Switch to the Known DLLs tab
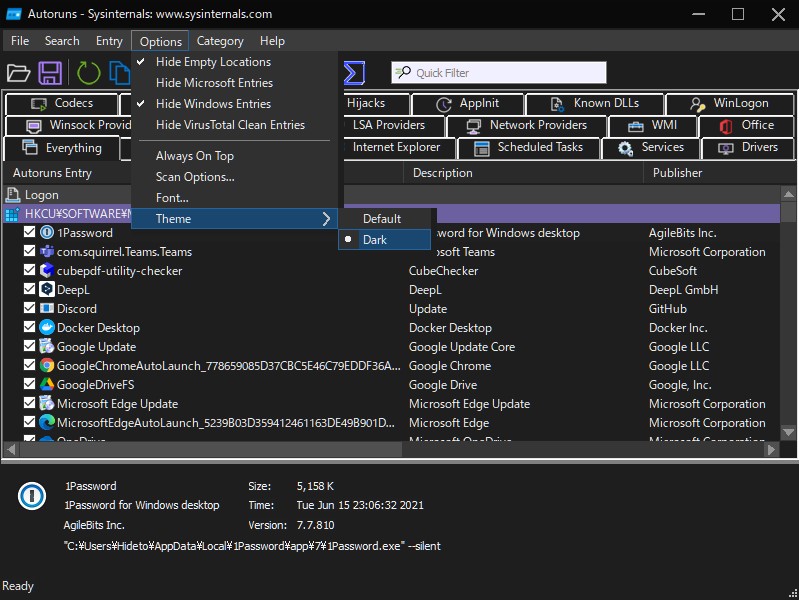 595,103
